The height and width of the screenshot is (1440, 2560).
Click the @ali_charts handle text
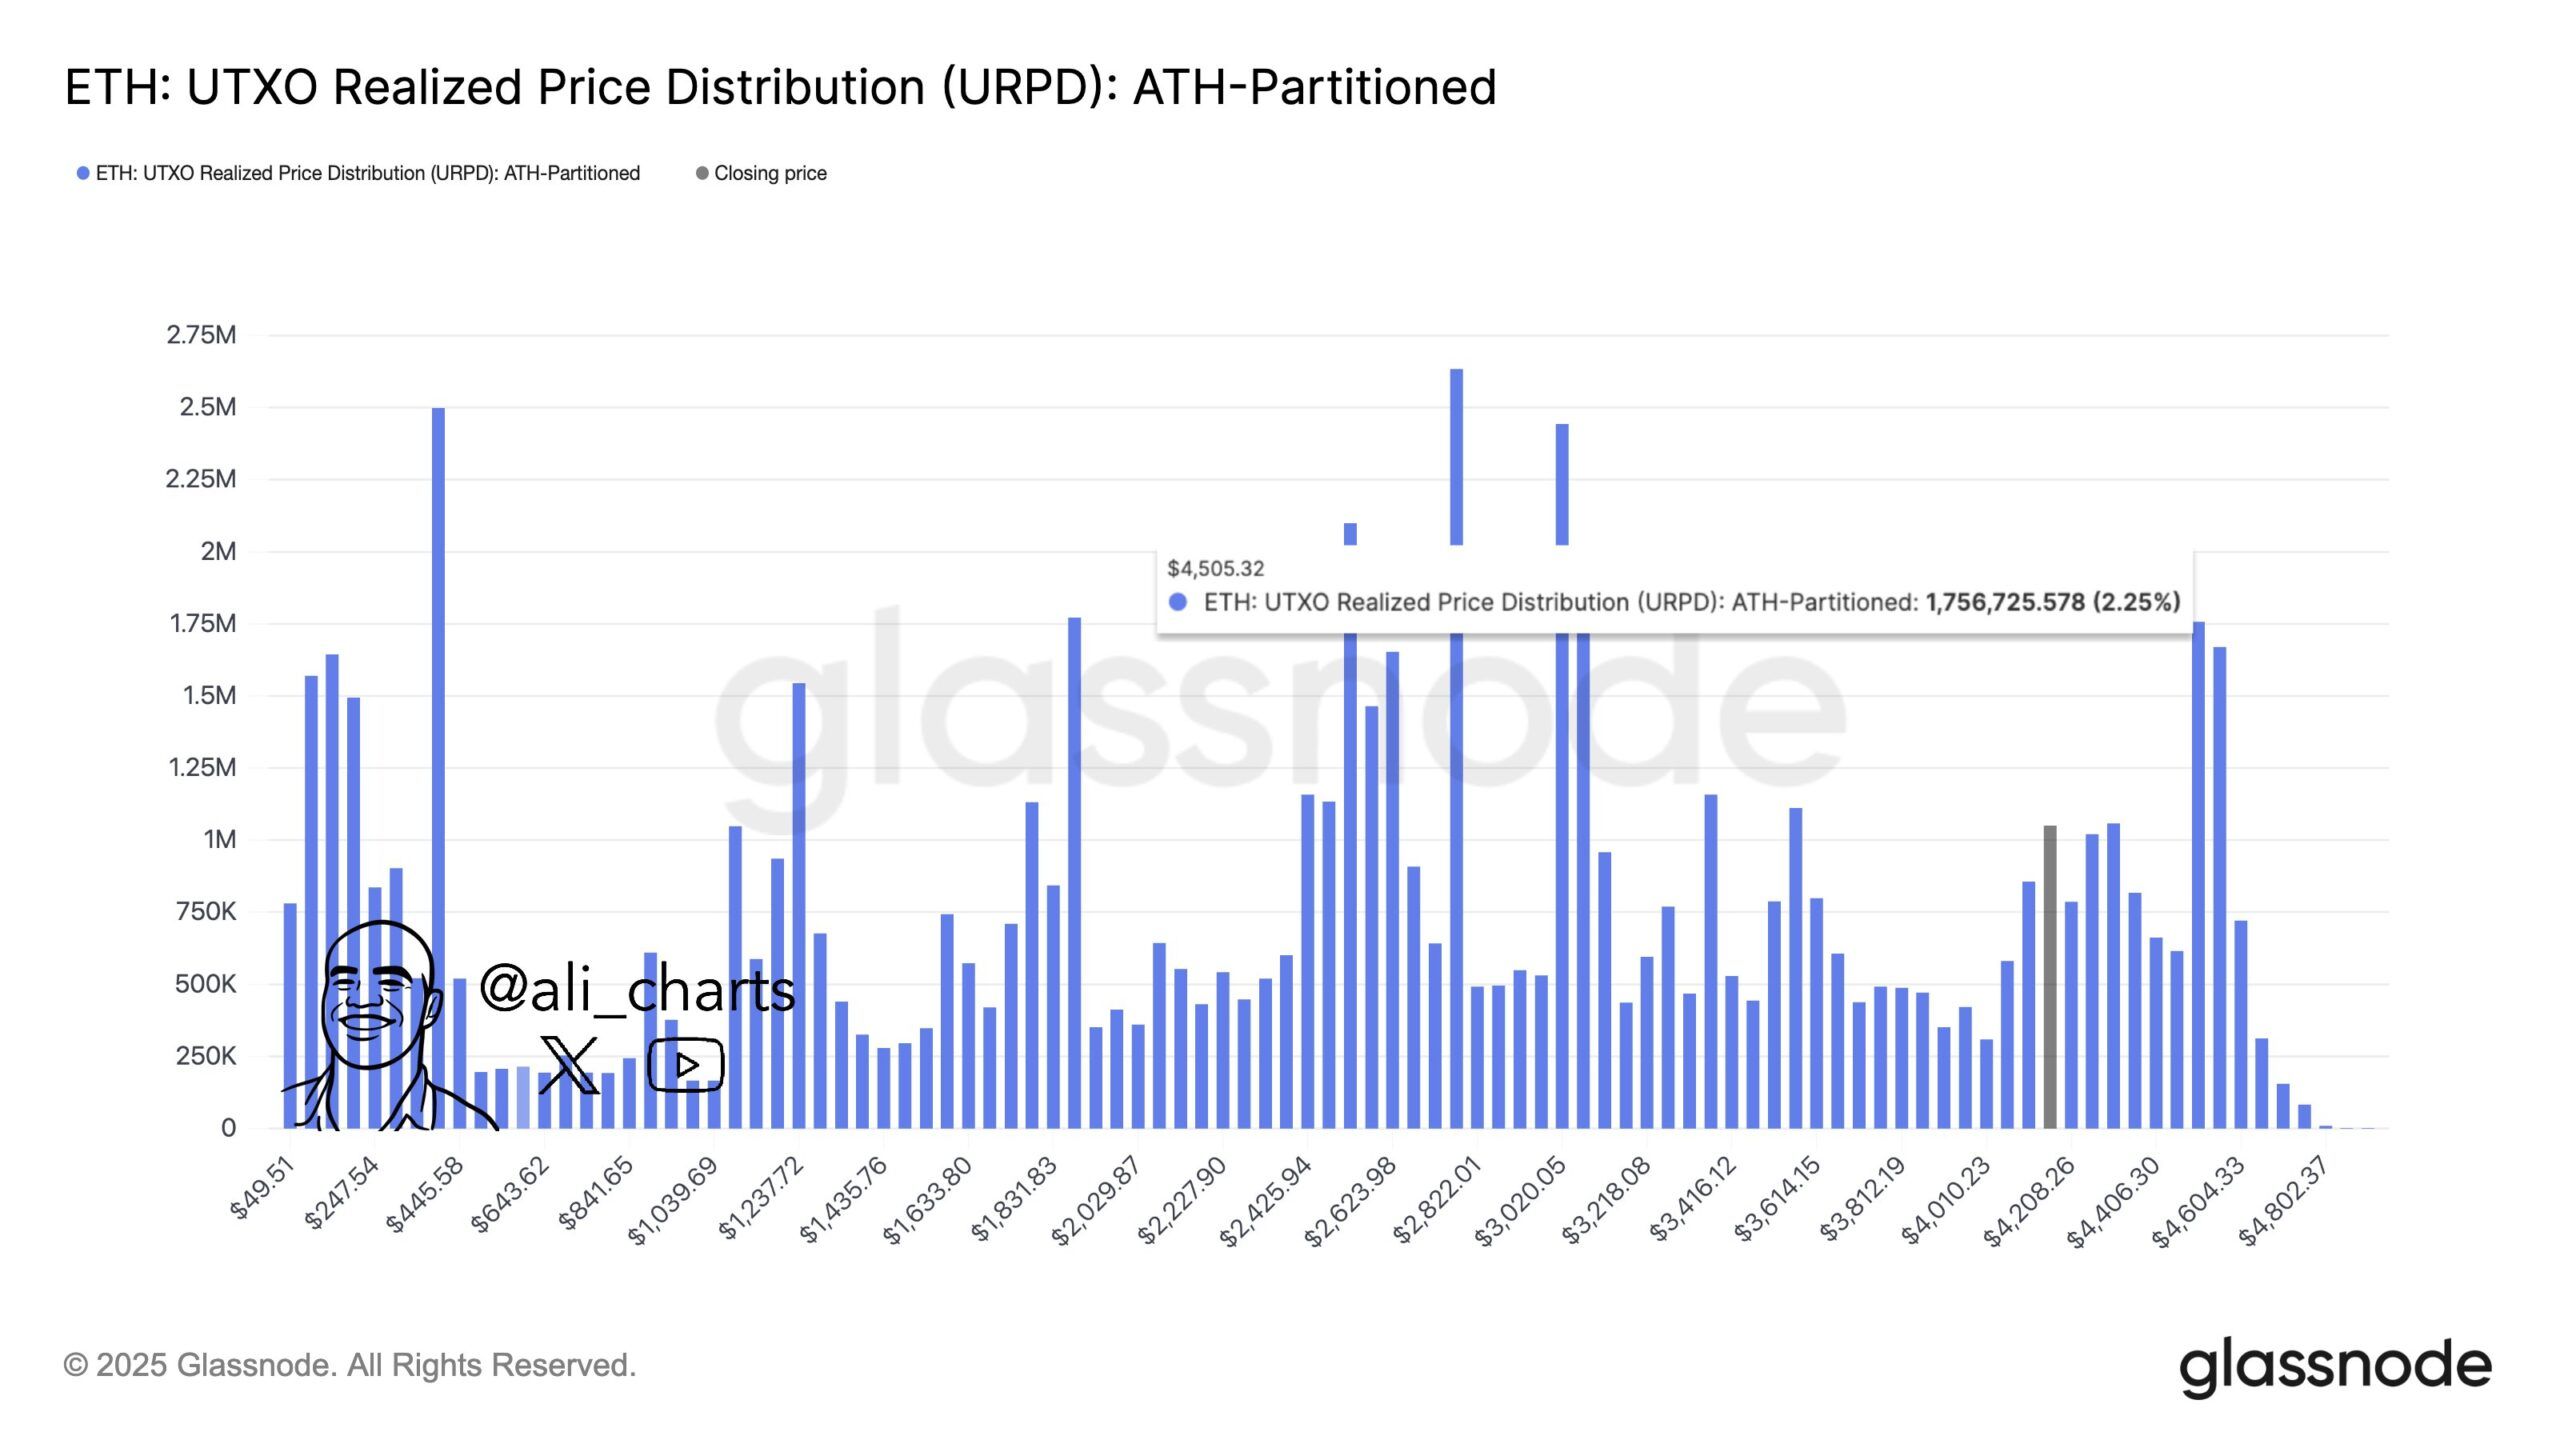637,990
